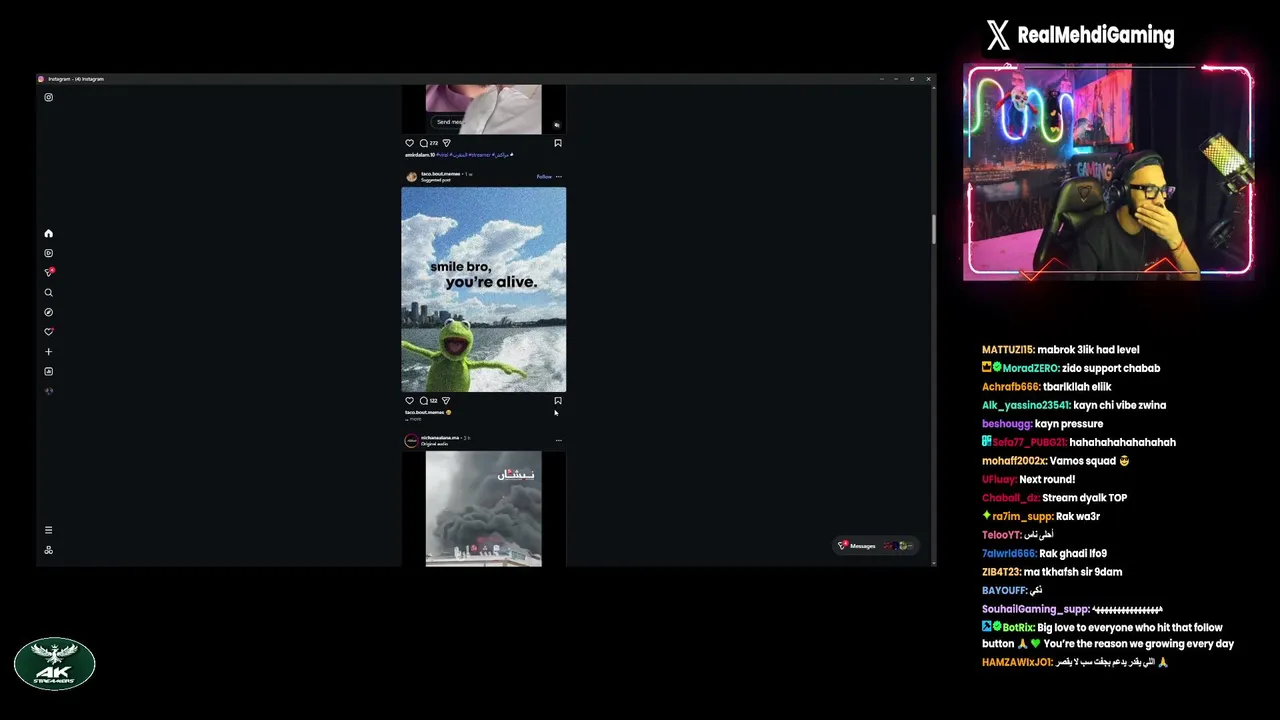Screen dimensions: 1280x720
Task: Click the Instagram logo in the sidebar
Action: click(48, 97)
